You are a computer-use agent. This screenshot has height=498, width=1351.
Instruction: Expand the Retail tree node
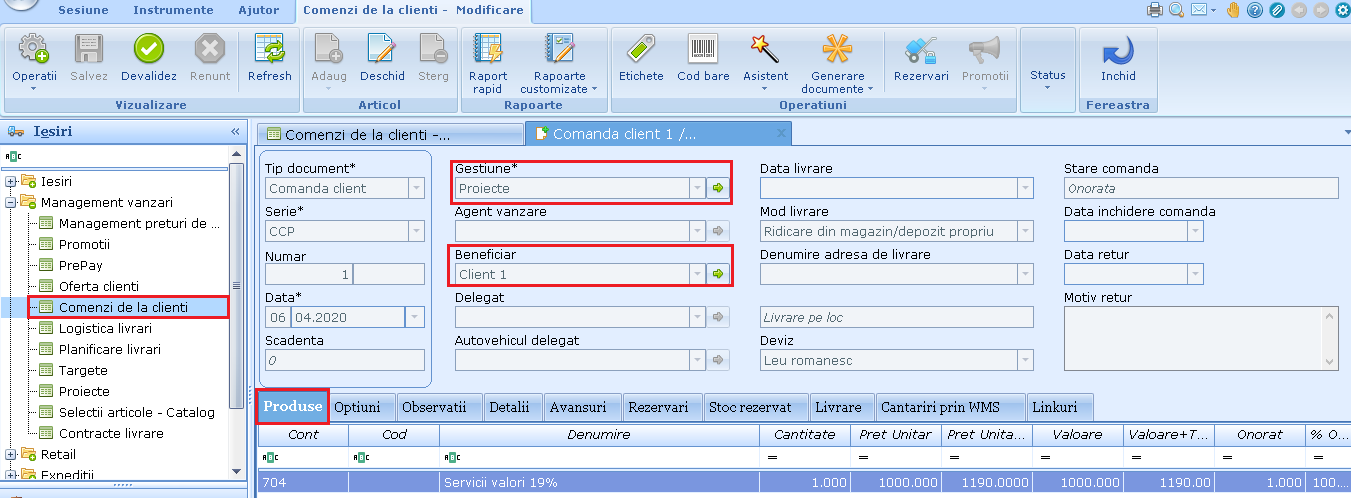11,455
